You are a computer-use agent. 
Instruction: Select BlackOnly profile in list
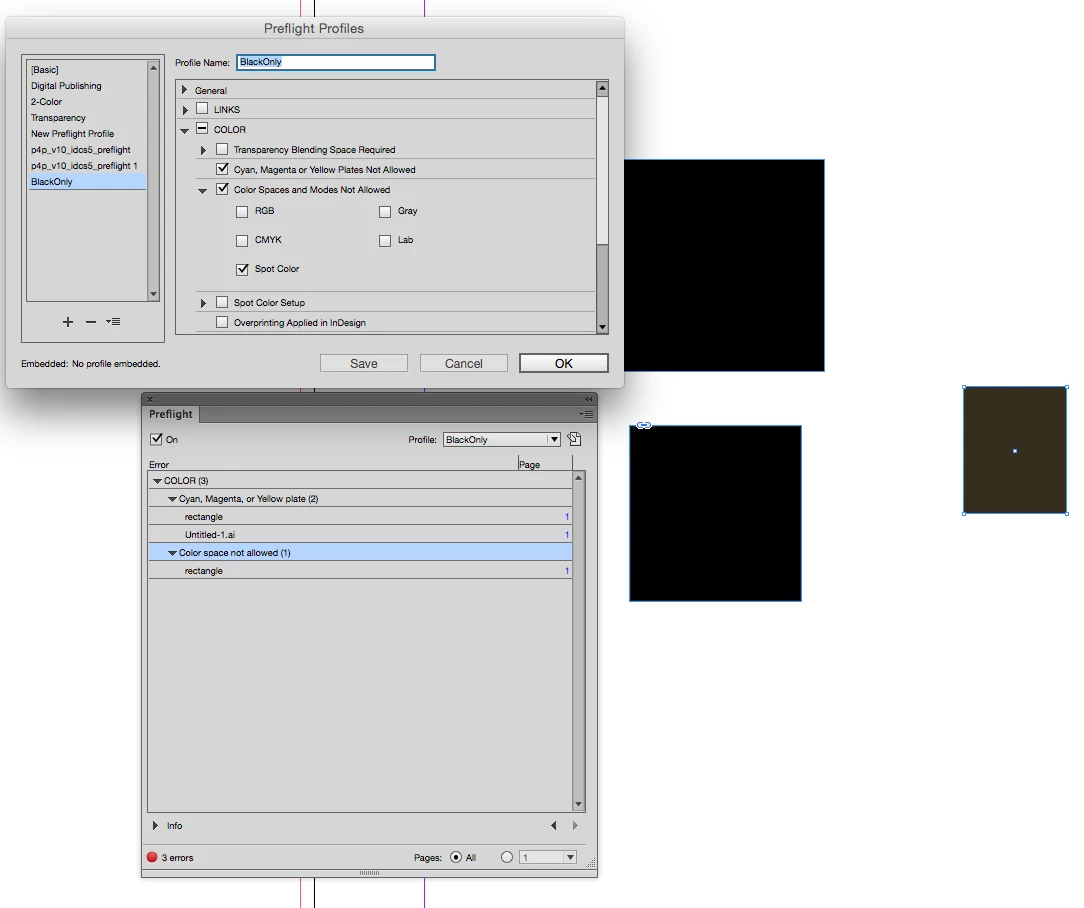(x=86, y=181)
